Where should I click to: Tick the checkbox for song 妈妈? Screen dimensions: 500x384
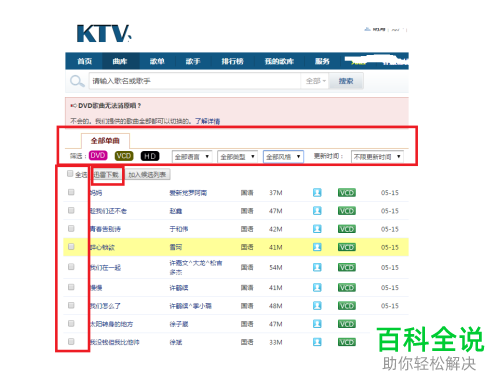point(71,192)
